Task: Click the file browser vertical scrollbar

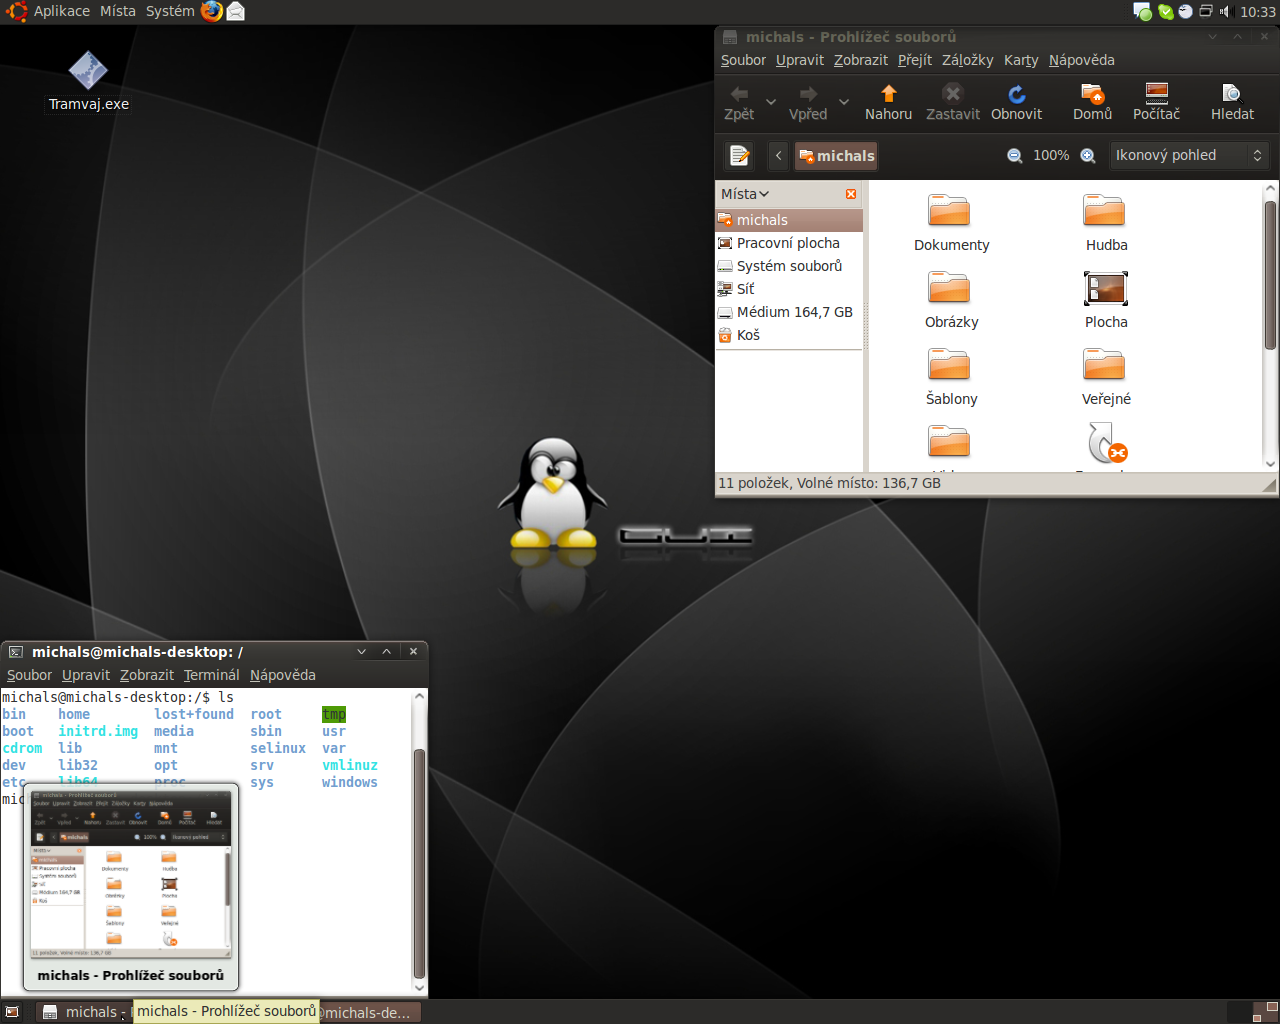Action: (x=1270, y=275)
